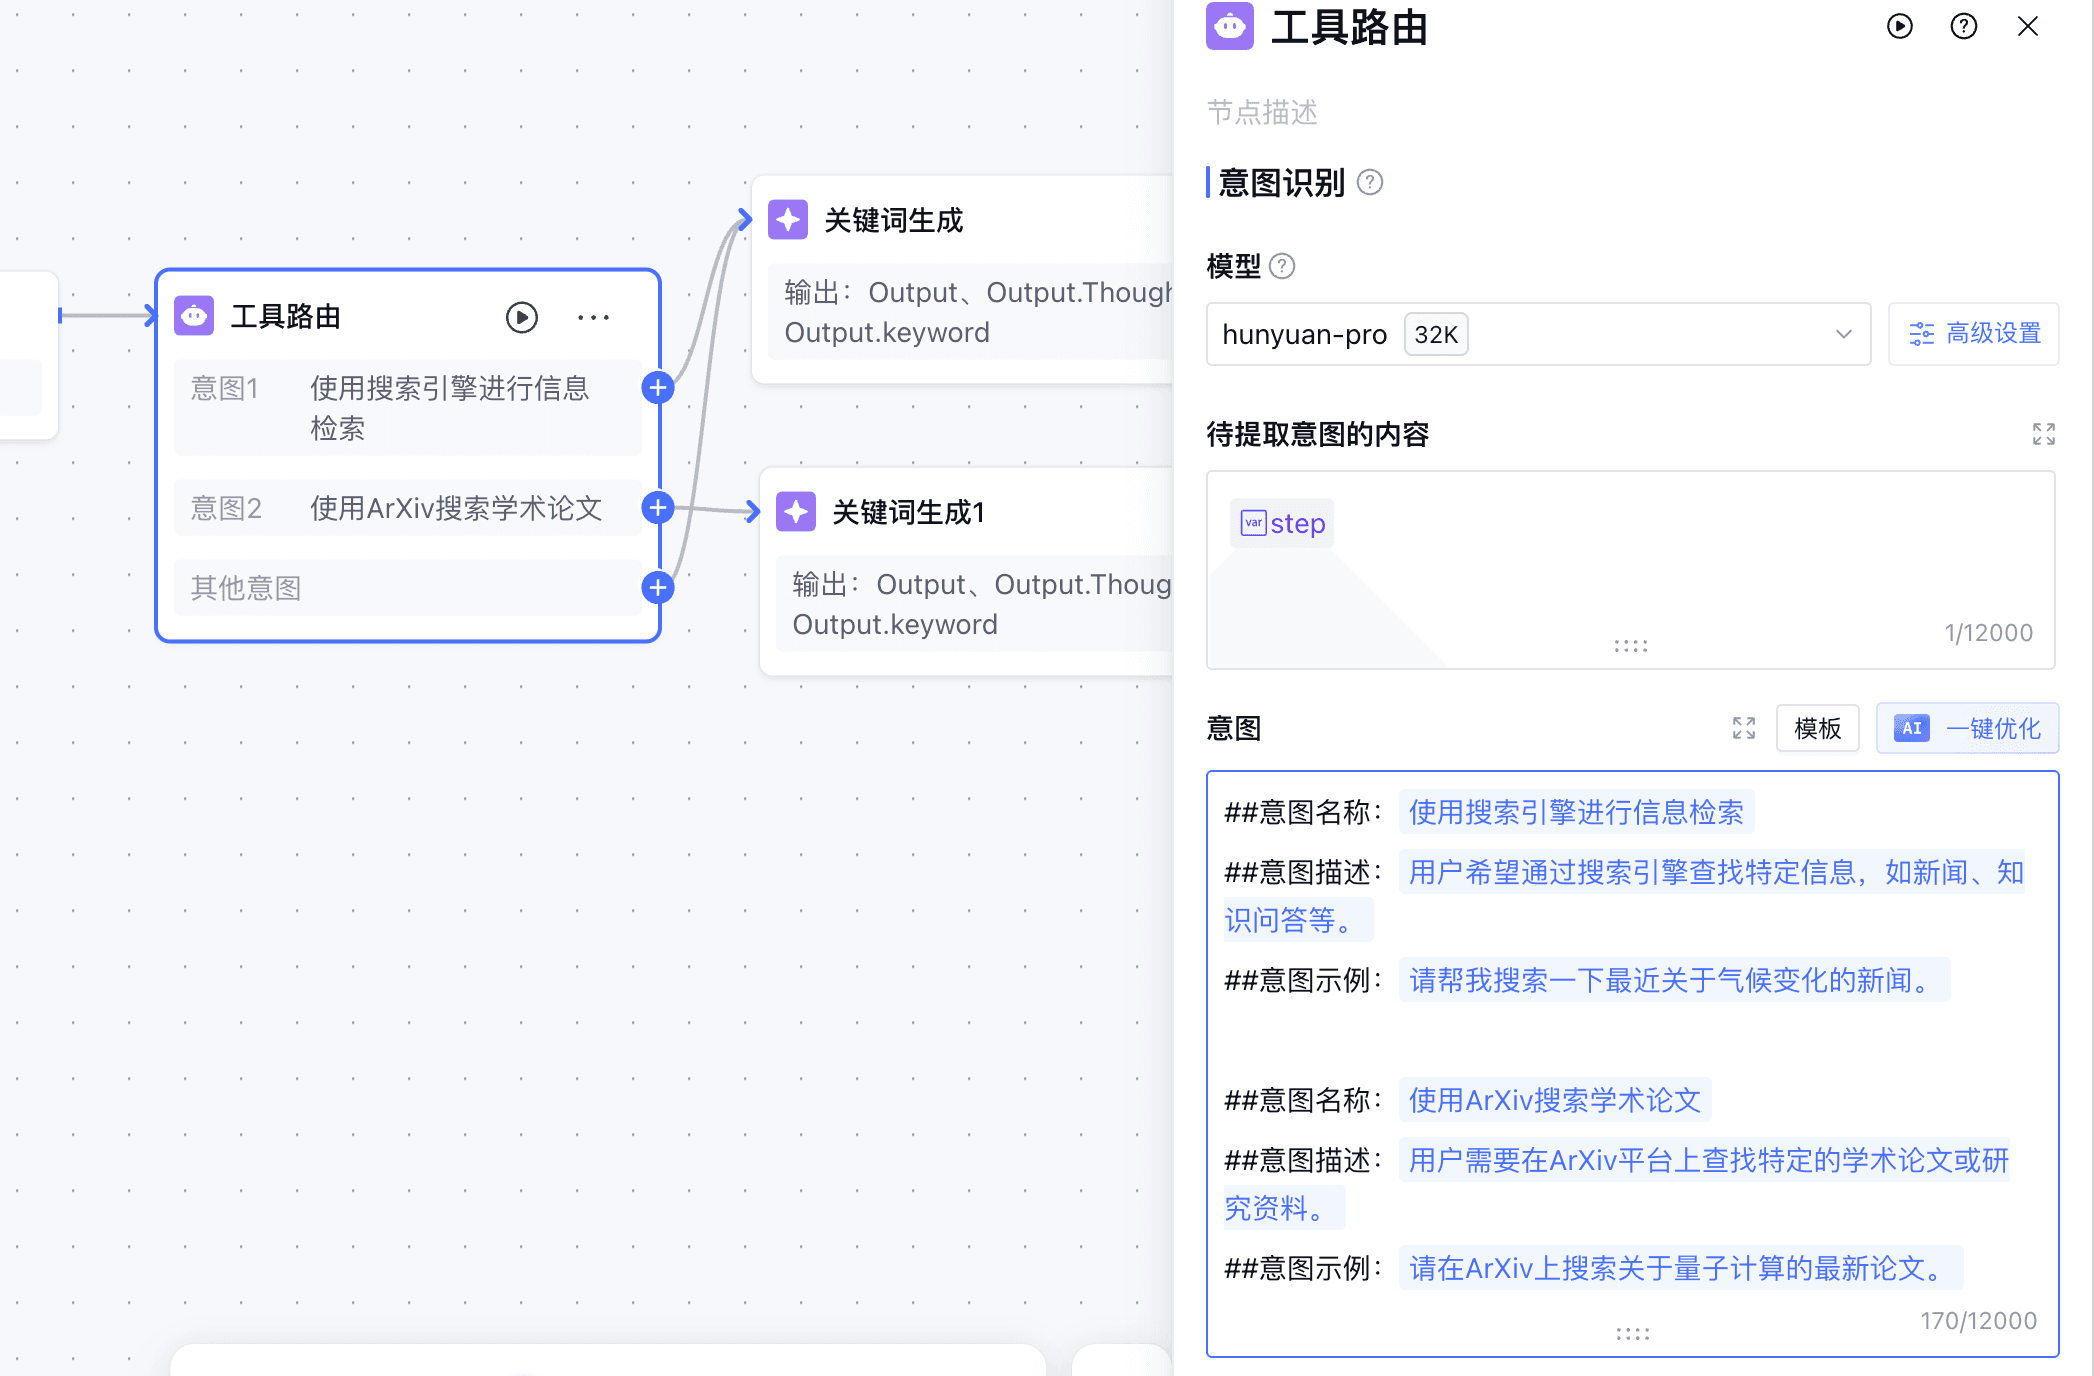Click the sparkle icon on 关键词生成 node
The height and width of the screenshot is (1376, 2094).
[x=788, y=219]
